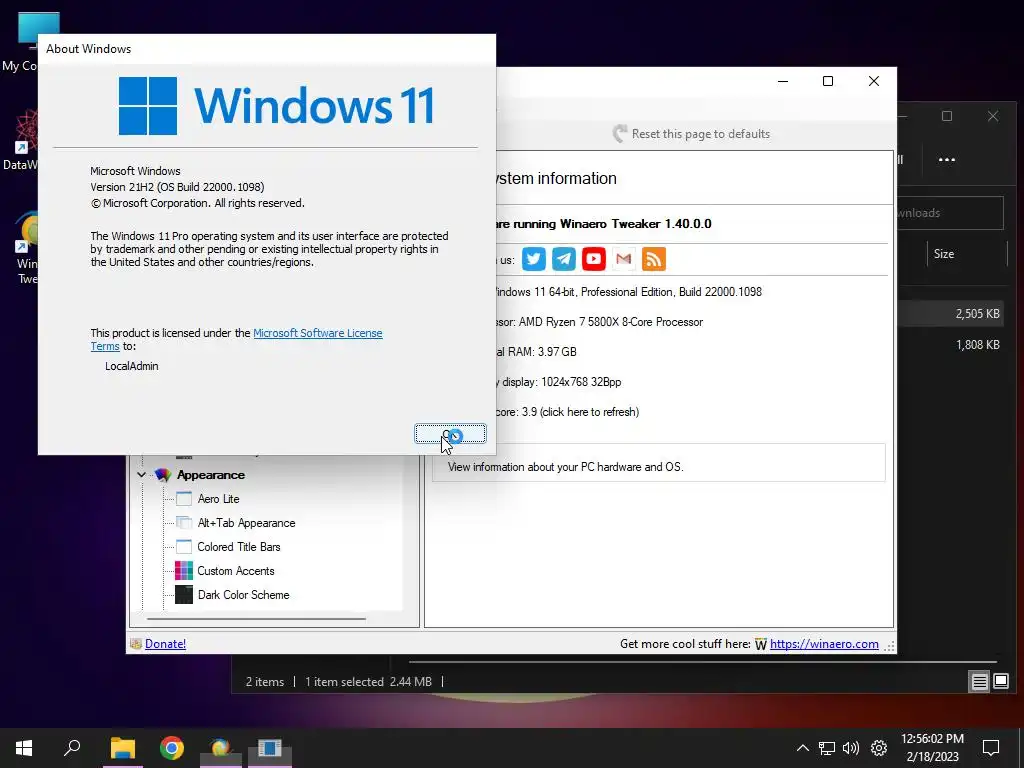Screen dimensions: 1024x768
Task: Open Google Chrome from taskbar
Action: [172, 748]
